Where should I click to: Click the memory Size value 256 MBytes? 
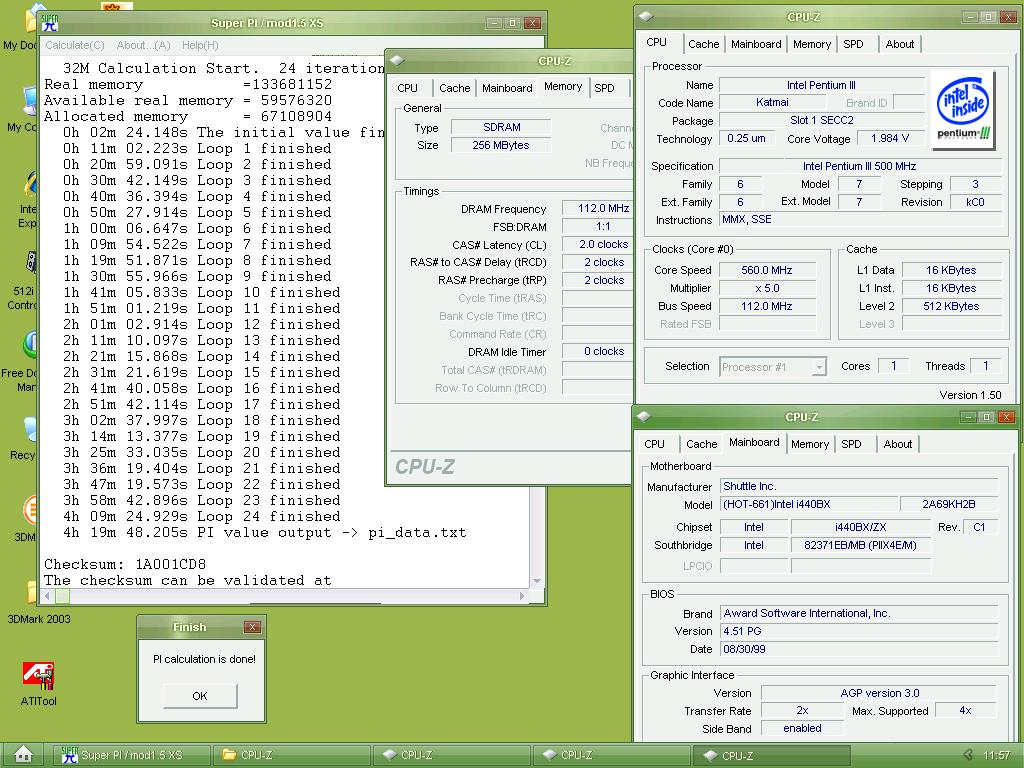(x=501, y=145)
